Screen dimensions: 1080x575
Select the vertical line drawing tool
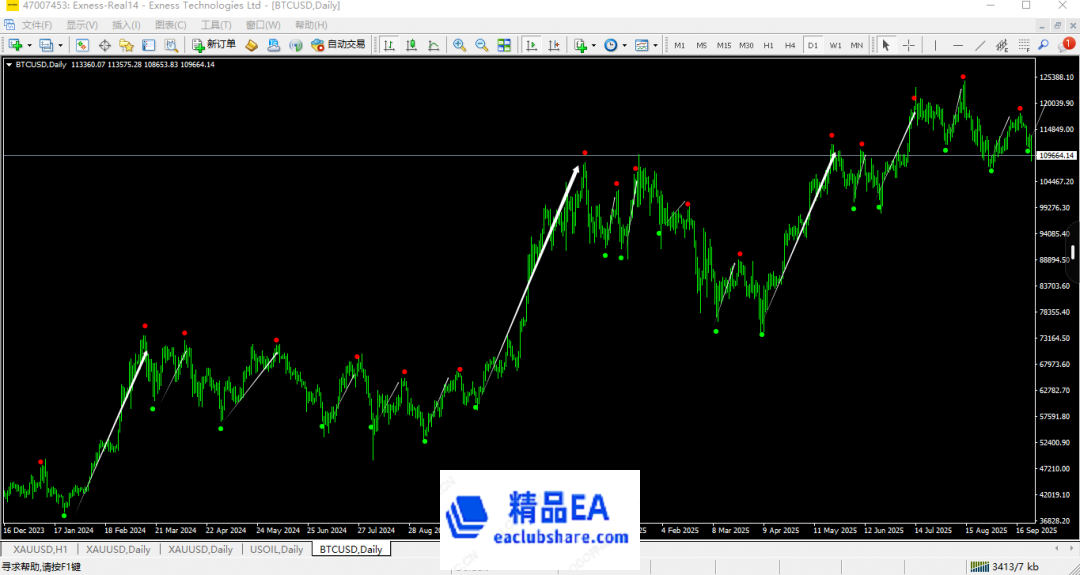pyautogui.click(x=935, y=45)
